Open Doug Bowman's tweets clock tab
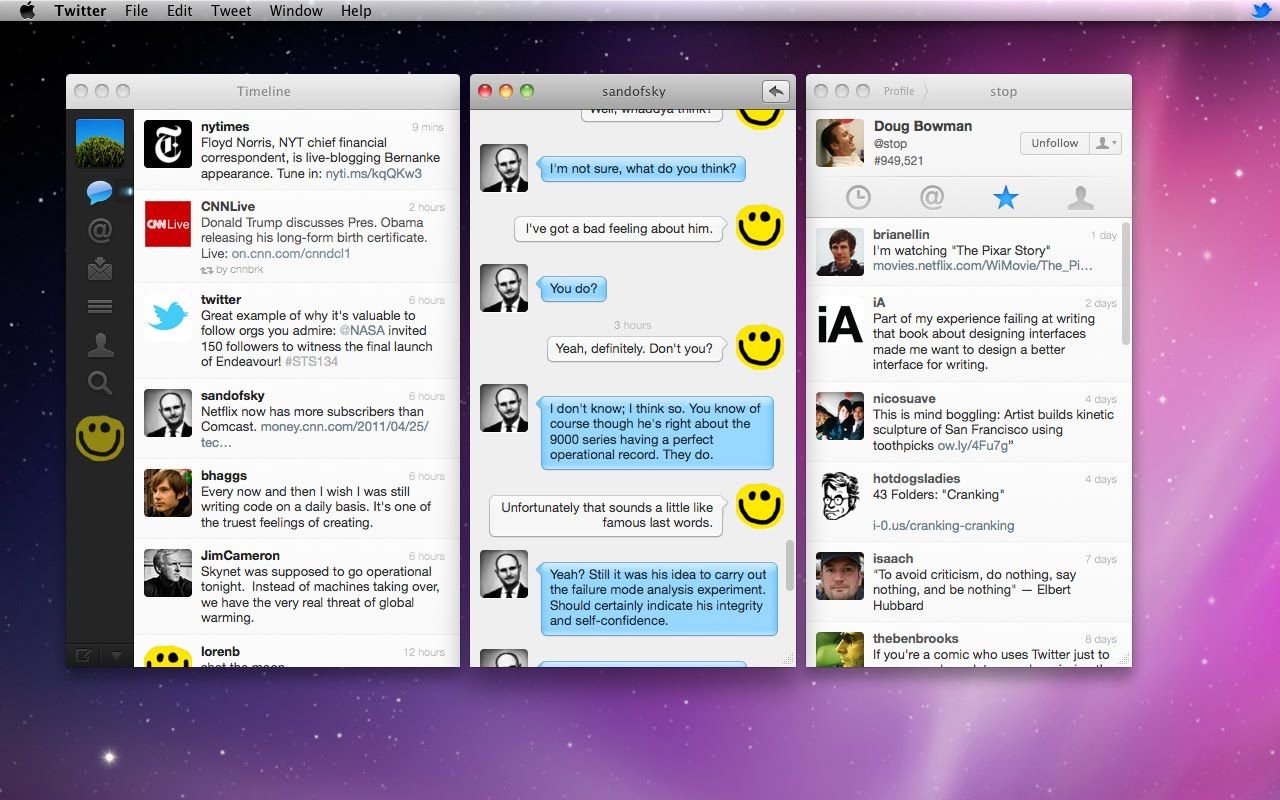Screen dimensions: 1280x800 pyautogui.click(x=858, y=197)
